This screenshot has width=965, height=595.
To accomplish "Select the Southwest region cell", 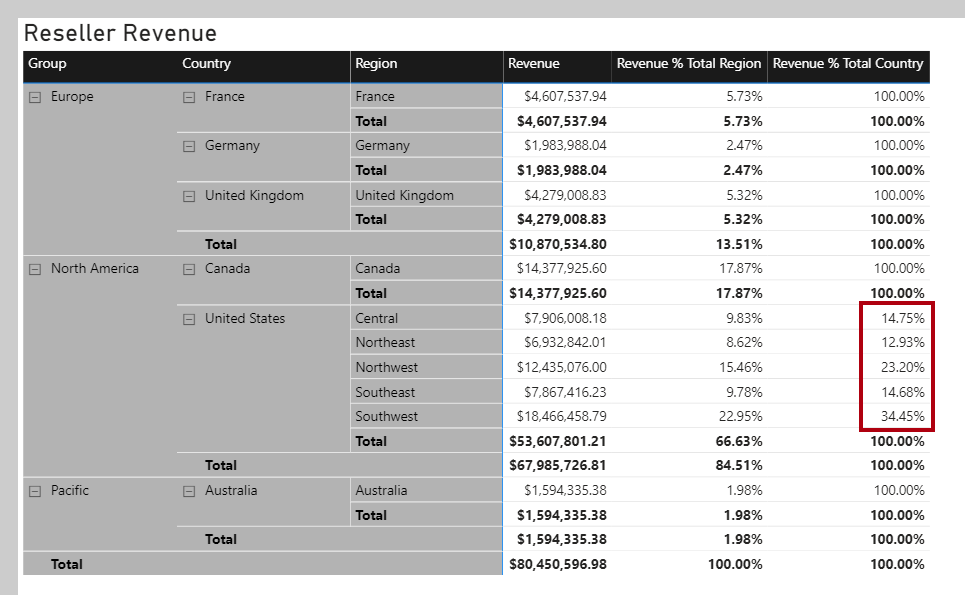I will pos(386,416).
